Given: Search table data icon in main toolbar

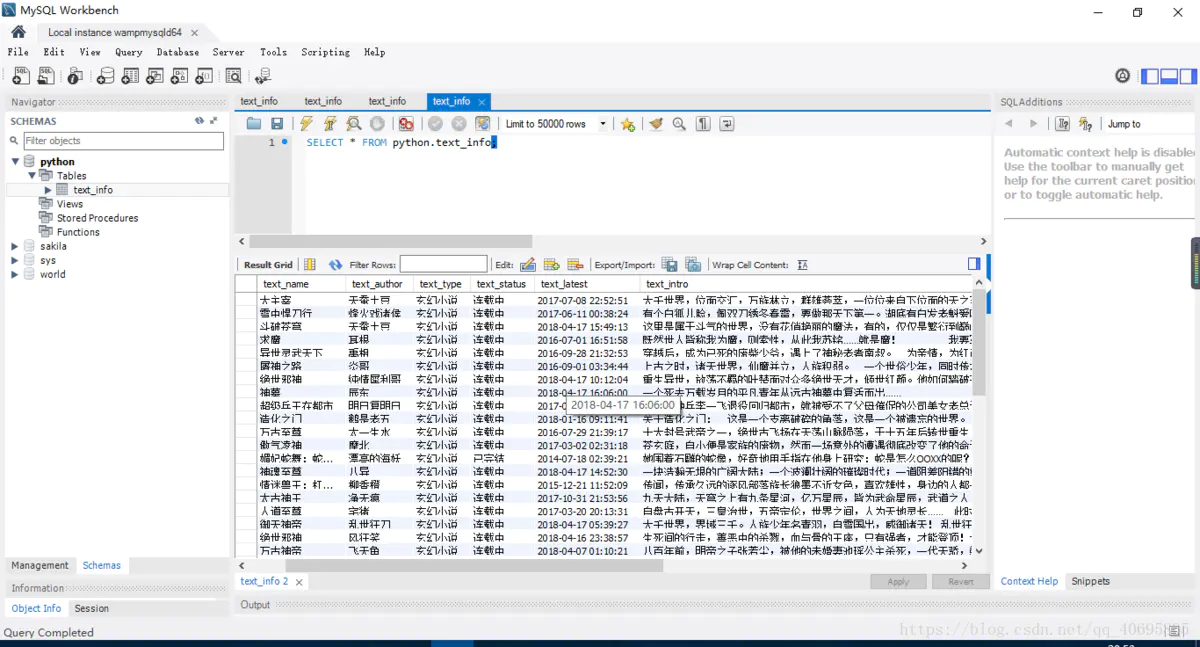Looking at the screenshot, I should coord(234,76).
